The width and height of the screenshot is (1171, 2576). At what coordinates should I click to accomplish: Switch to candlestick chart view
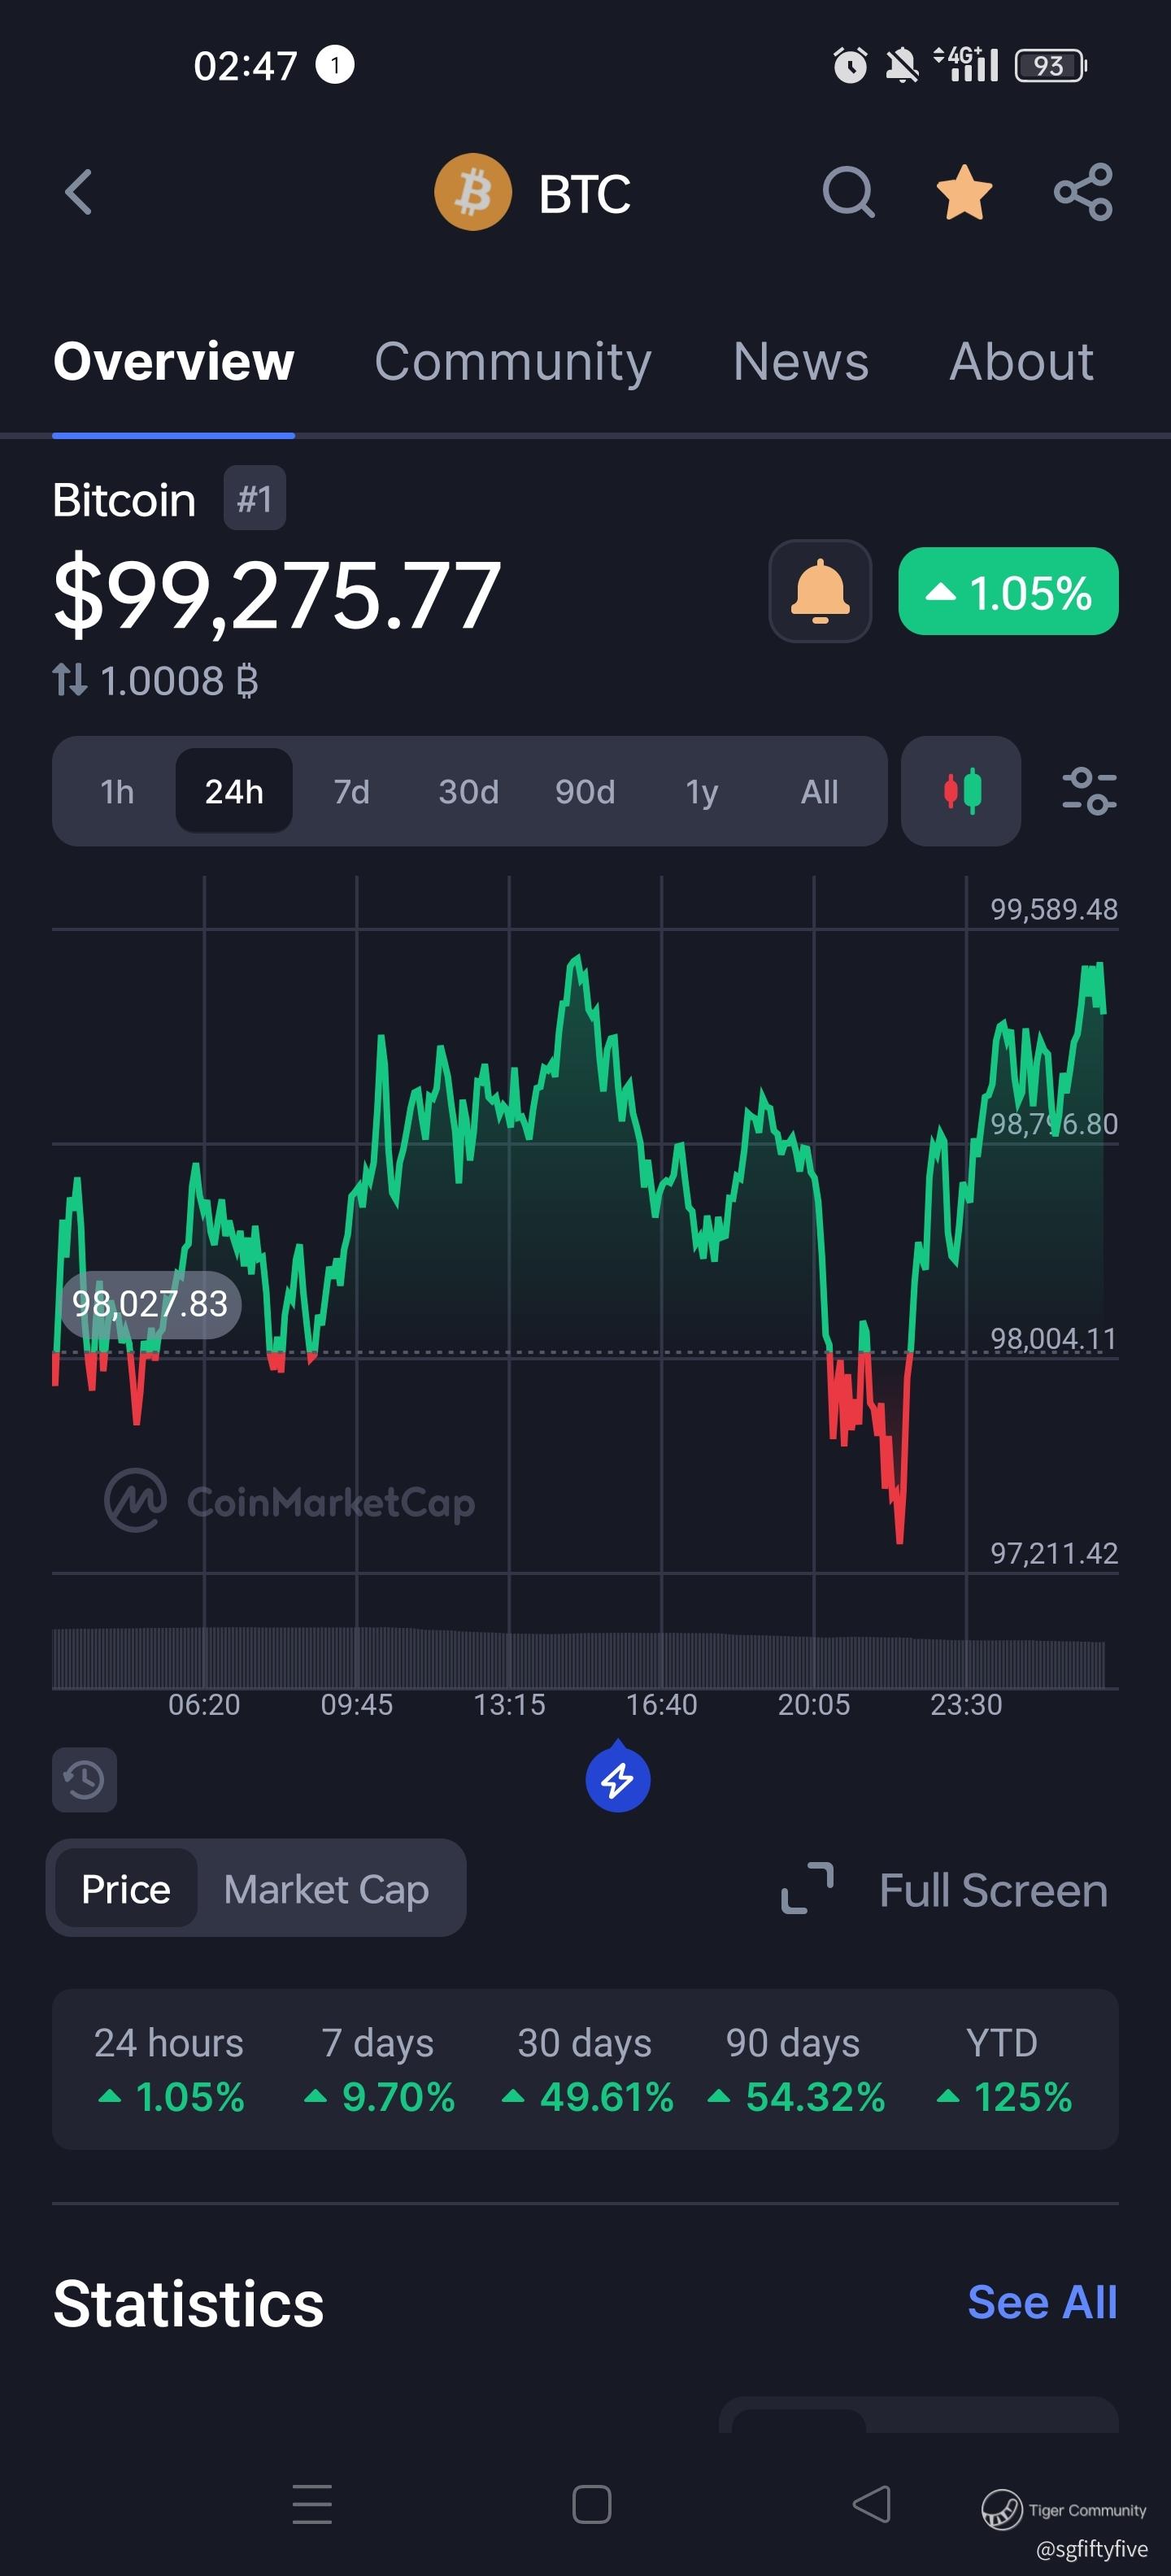point(961,791)
